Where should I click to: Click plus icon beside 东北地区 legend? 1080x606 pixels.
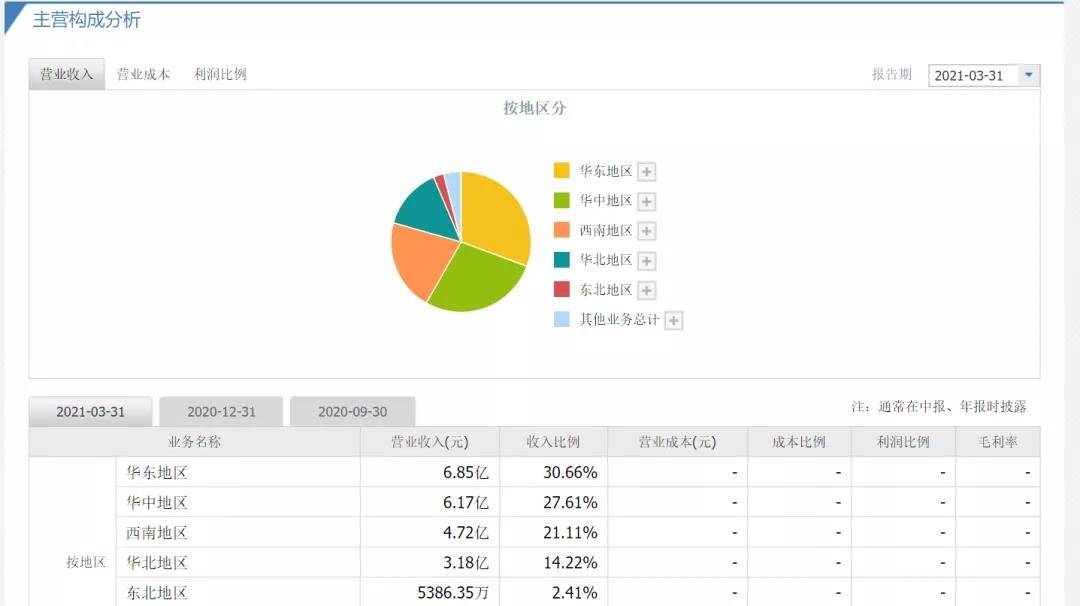647,291
